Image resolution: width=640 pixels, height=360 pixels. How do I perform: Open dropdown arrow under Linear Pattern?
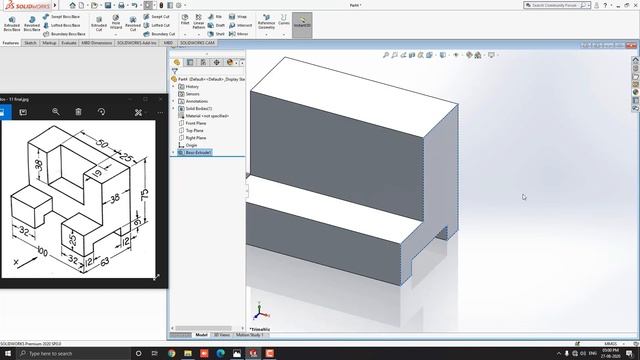tap(199, 35)
